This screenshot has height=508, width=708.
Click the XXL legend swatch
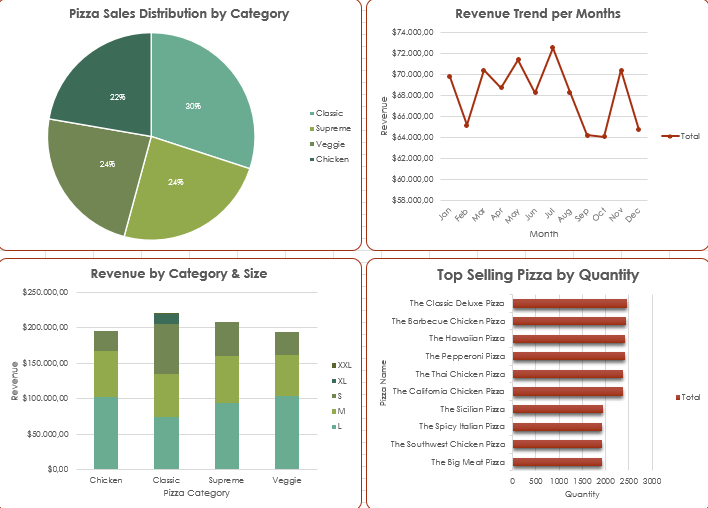(333, 365)
